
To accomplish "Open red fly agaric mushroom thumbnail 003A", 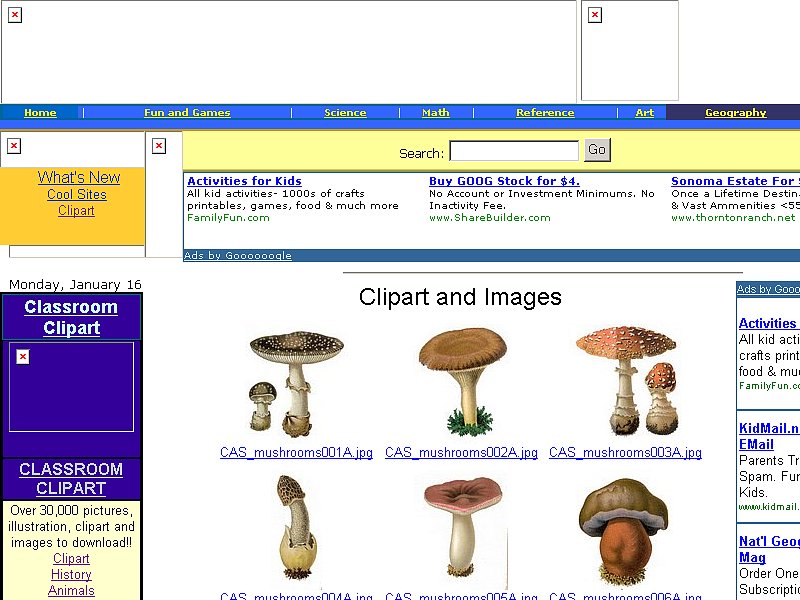I will tap(627, 381).
